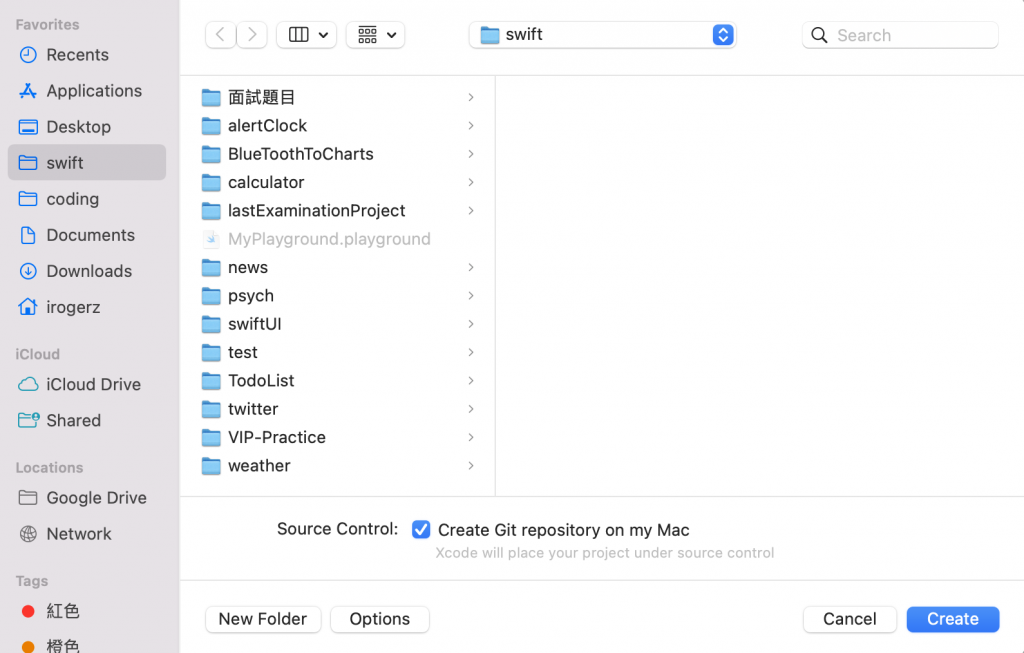Image resolution: width=1024 pixels, height=653 pixels.
Task: Select the weather folder
Action: coord(258,466)
